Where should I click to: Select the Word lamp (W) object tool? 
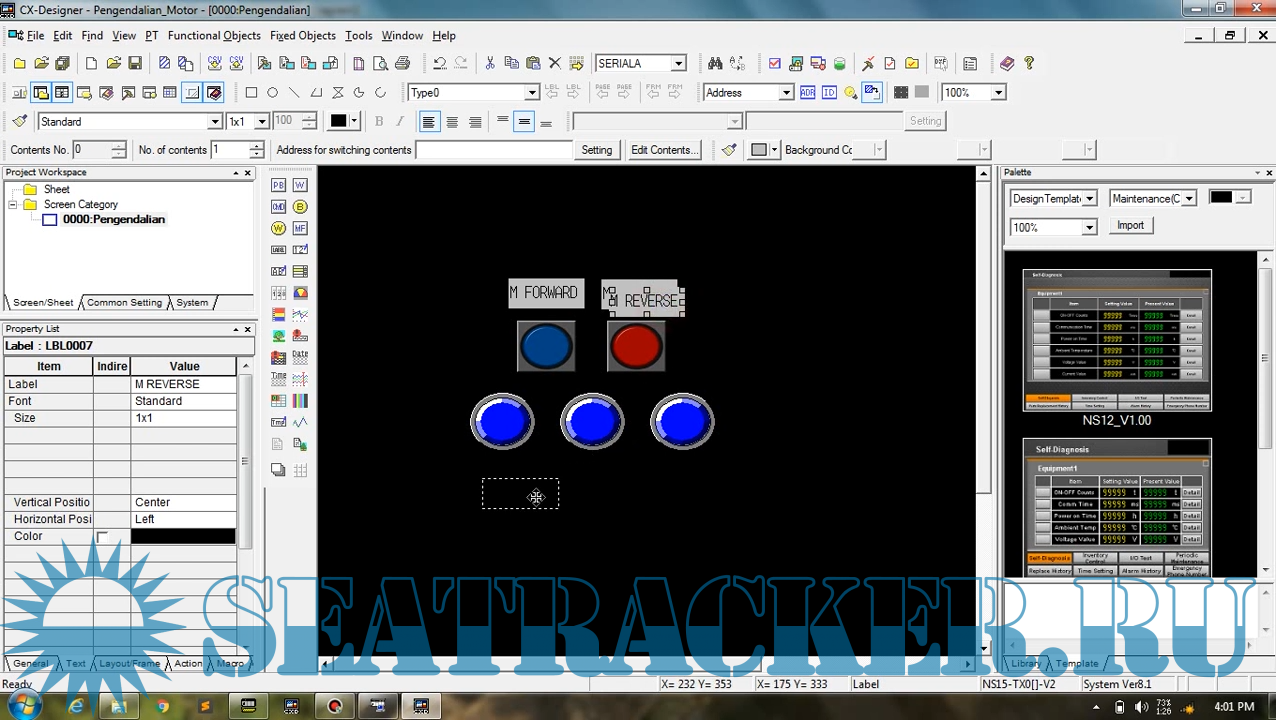[278, 228]
